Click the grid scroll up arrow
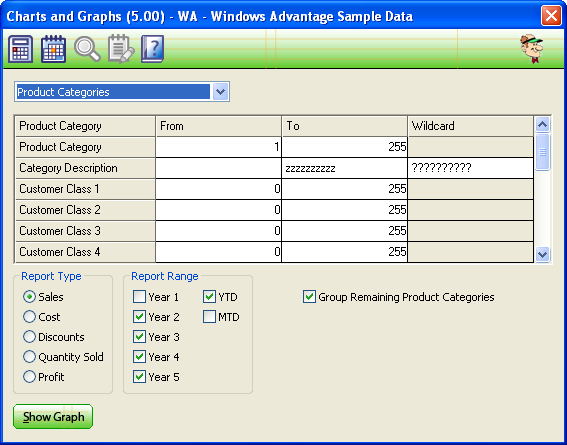Screen dimensions: 567x445 [x=542, y=125]
